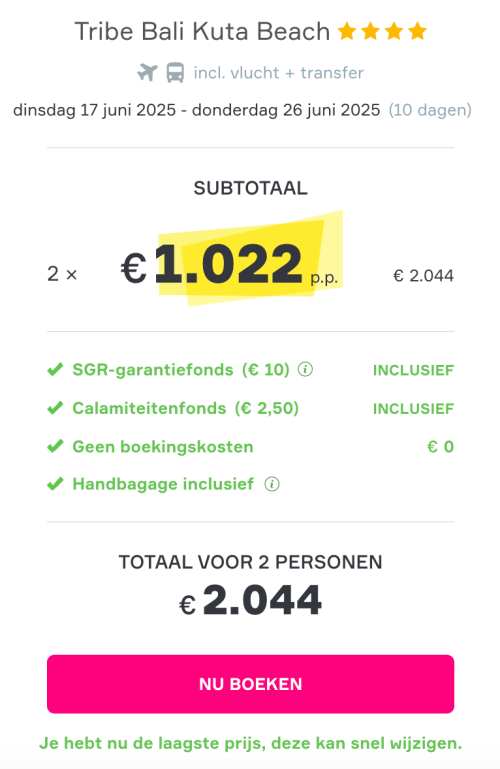Click the Geen boekingskosten label

click(163, 447)
